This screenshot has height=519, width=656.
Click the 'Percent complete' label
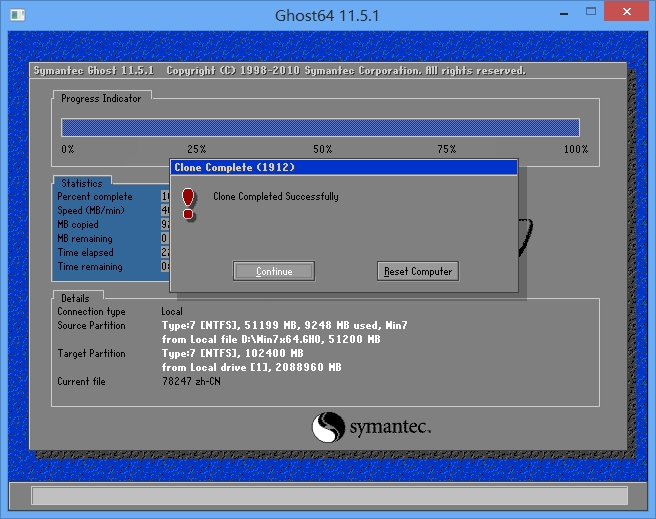pos(95,197)
